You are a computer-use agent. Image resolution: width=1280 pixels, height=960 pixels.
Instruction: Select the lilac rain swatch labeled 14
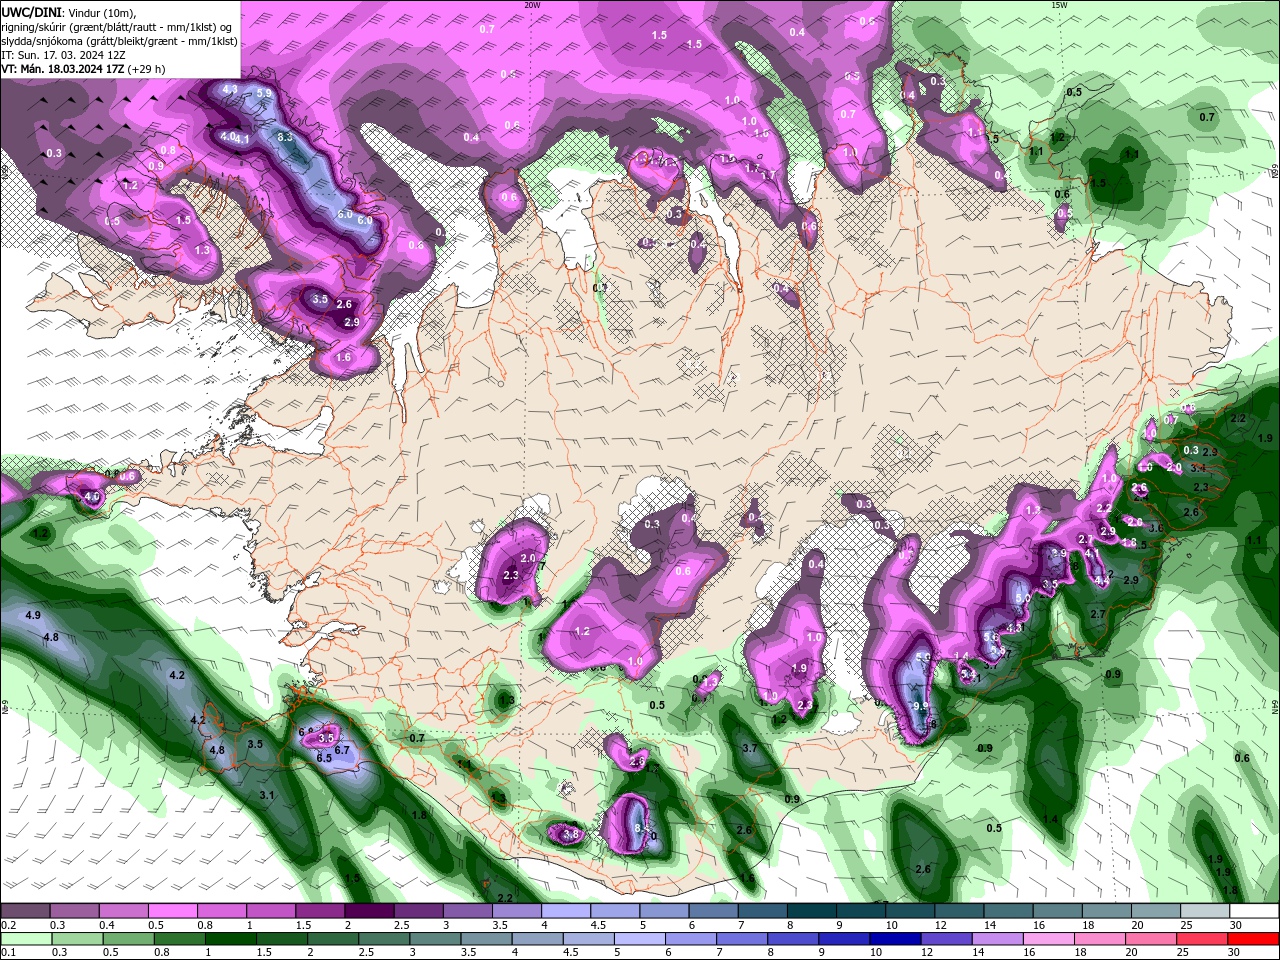(998, 939)
